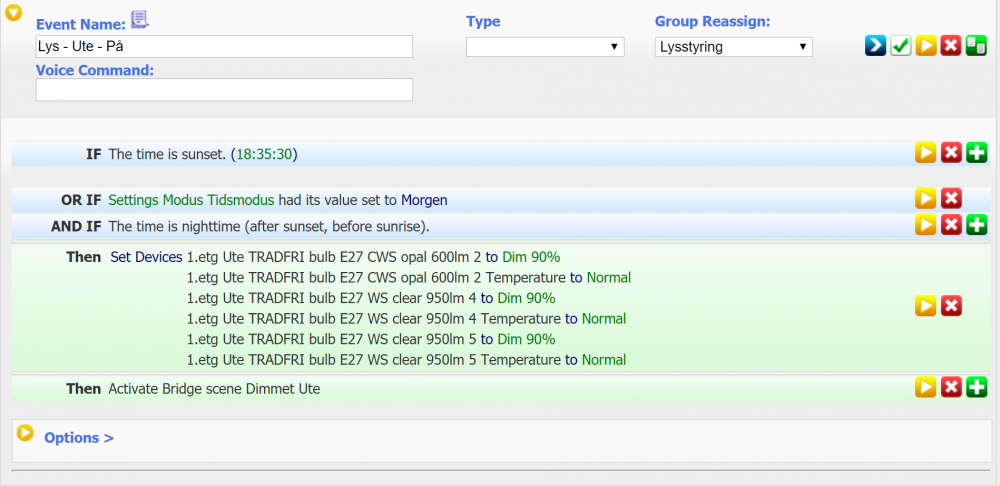The image size is (1000, 486).
Task: Click the Settings Modus Tidsmodus link
Action: pyautogui.click(x=190, y=200)
